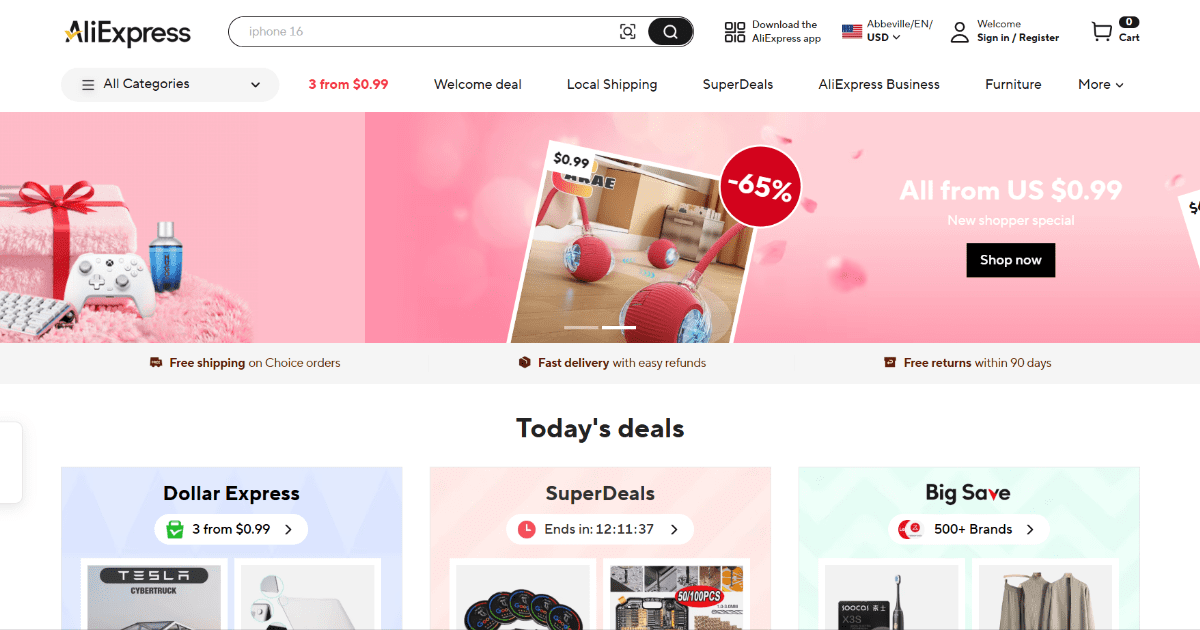Open the shopping cart icon
Viewport: 1200px width, 630px height.
click(x=1101, y=32)
